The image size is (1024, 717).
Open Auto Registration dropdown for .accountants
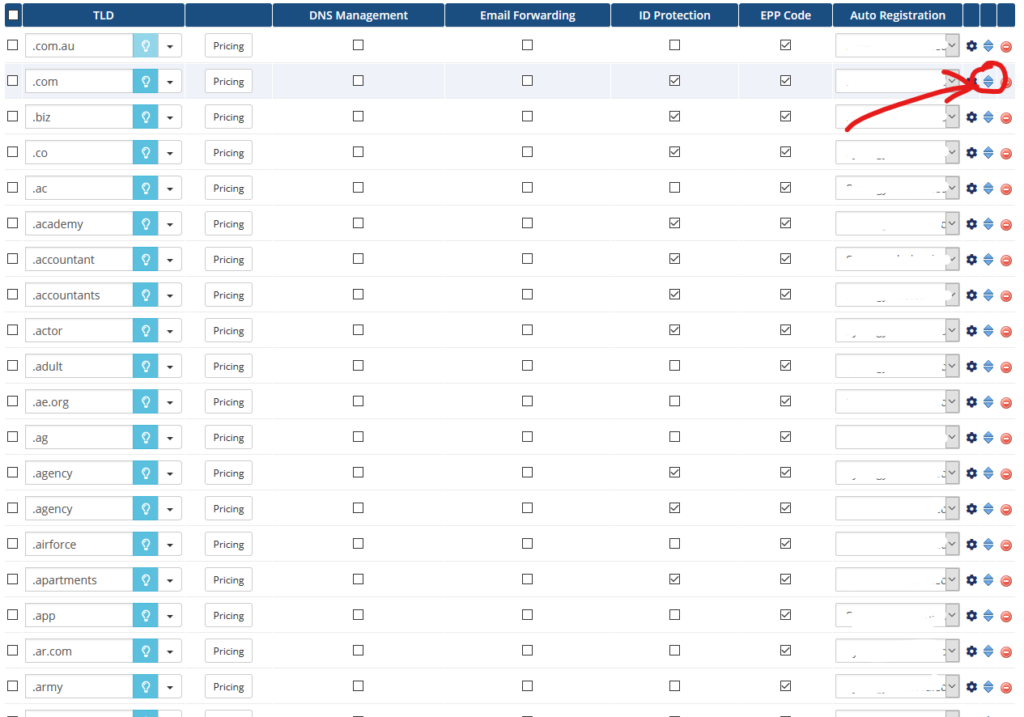coord(896,295)
